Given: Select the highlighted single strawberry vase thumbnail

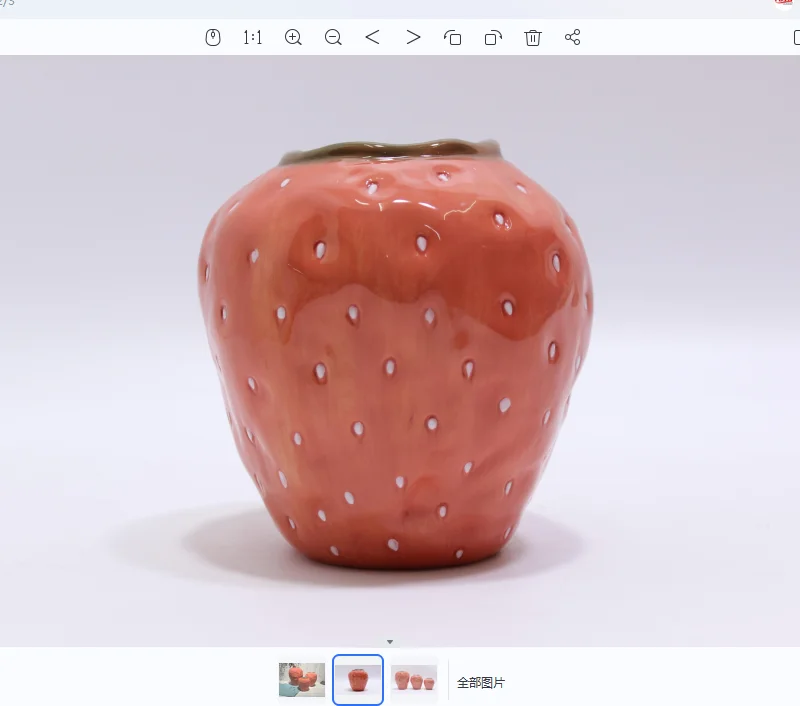Looking at the screenshot, I should 358,680.
